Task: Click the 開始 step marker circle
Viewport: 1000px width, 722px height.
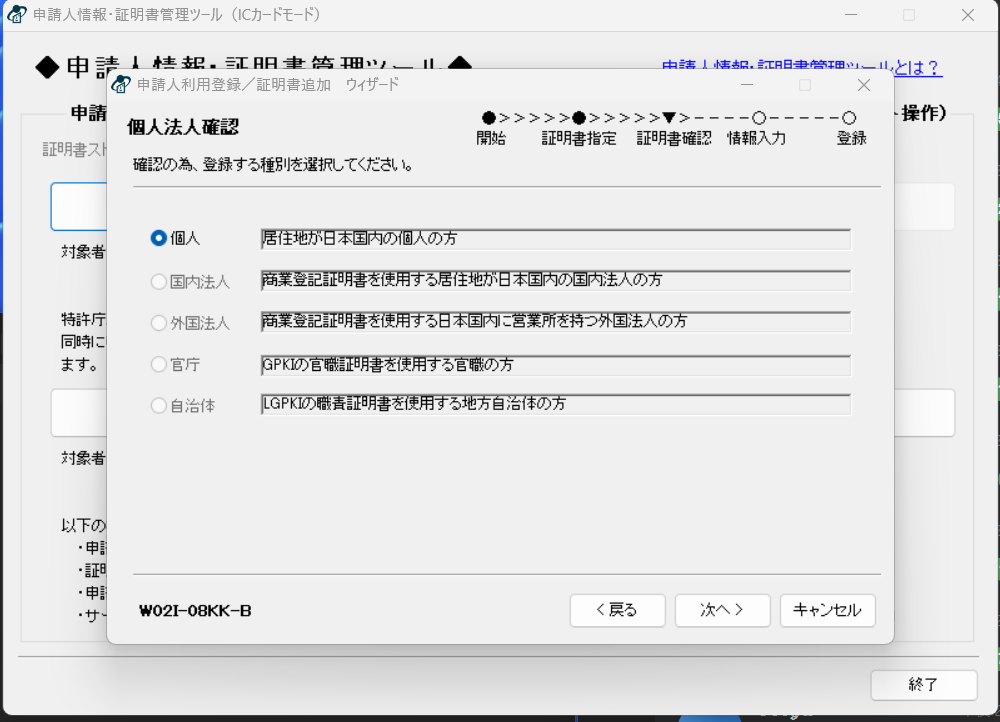Action: pyautogui.click(x=488, y=118)
